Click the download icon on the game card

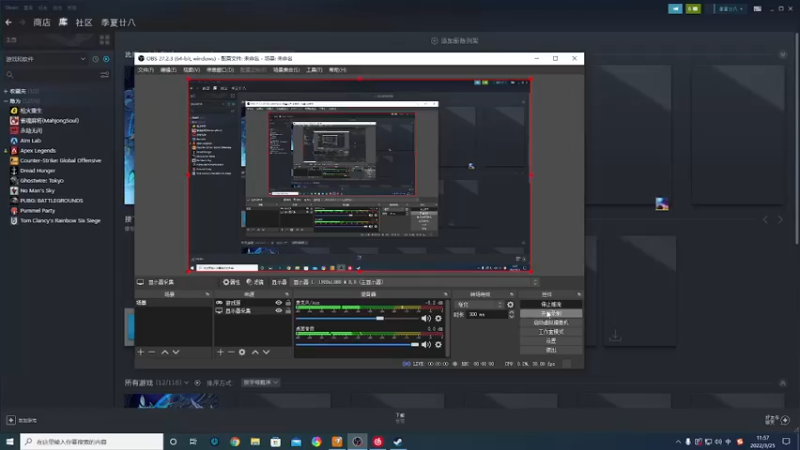[615, 335]
